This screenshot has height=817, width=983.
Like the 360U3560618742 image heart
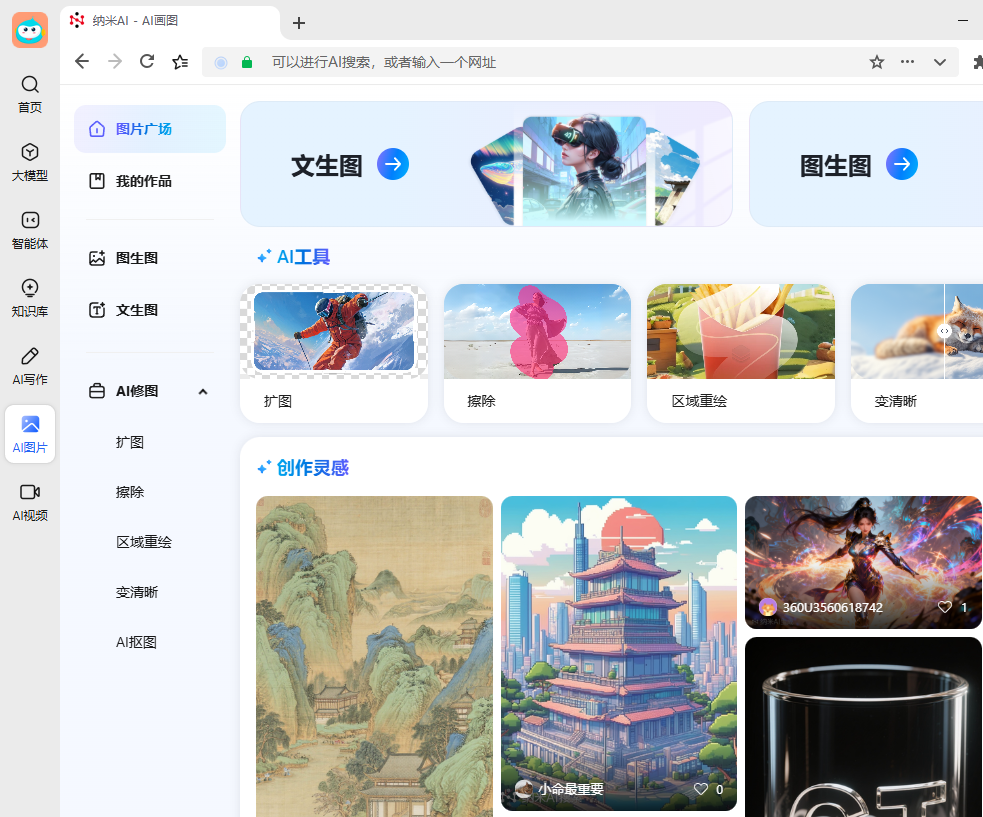coord(945,607)
